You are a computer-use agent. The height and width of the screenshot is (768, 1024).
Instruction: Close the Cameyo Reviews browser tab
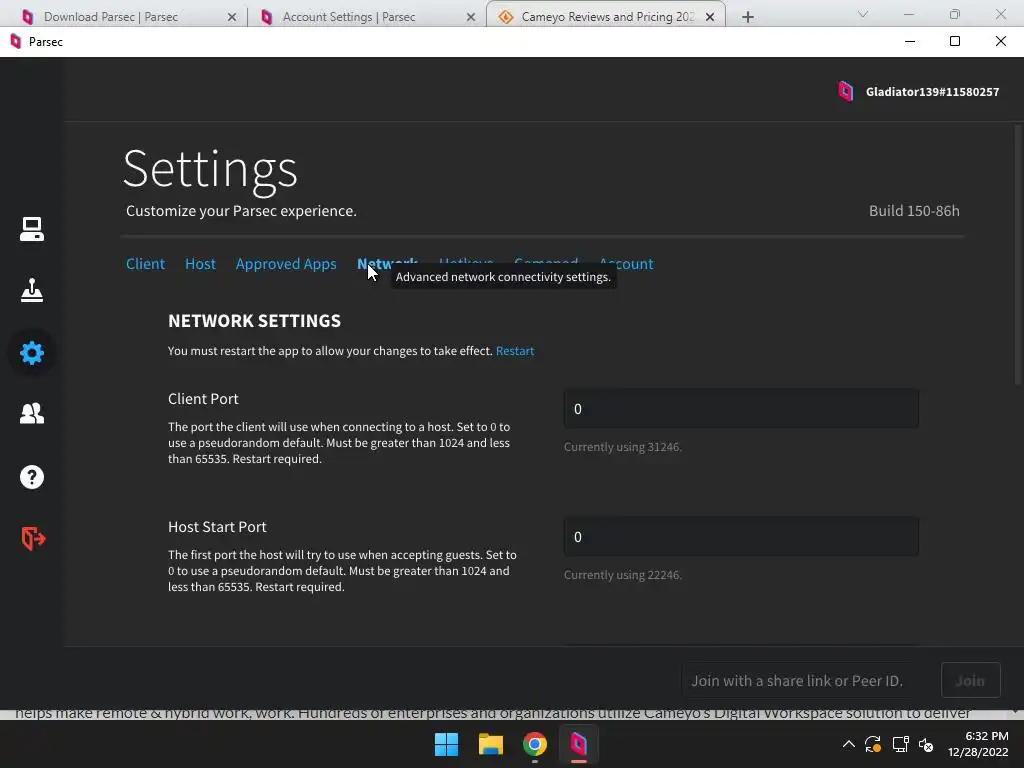click(710, 17)
